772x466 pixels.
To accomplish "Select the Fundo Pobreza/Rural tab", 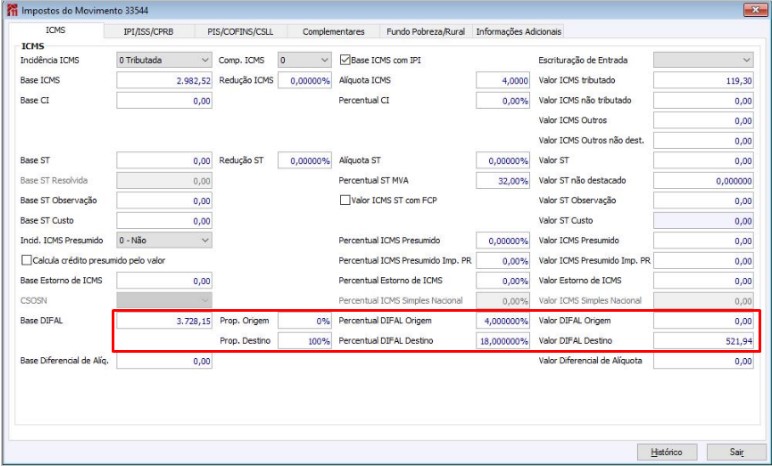I will [425, 32].
